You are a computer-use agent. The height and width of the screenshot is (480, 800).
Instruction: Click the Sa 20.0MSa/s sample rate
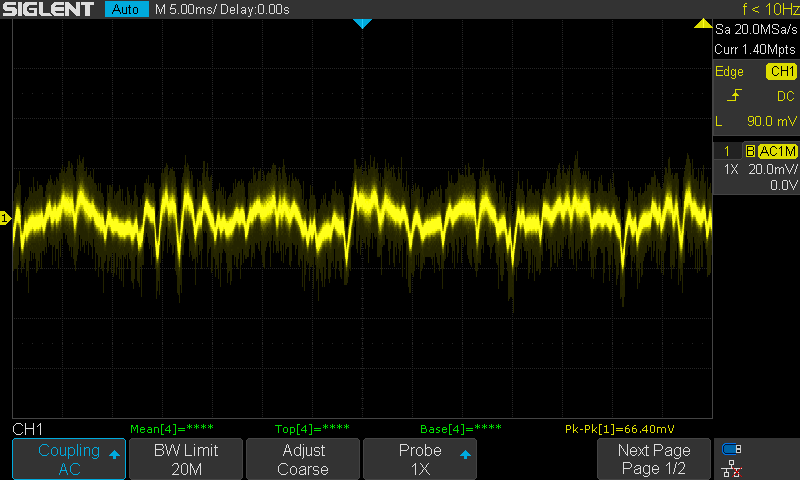point(756,30)
